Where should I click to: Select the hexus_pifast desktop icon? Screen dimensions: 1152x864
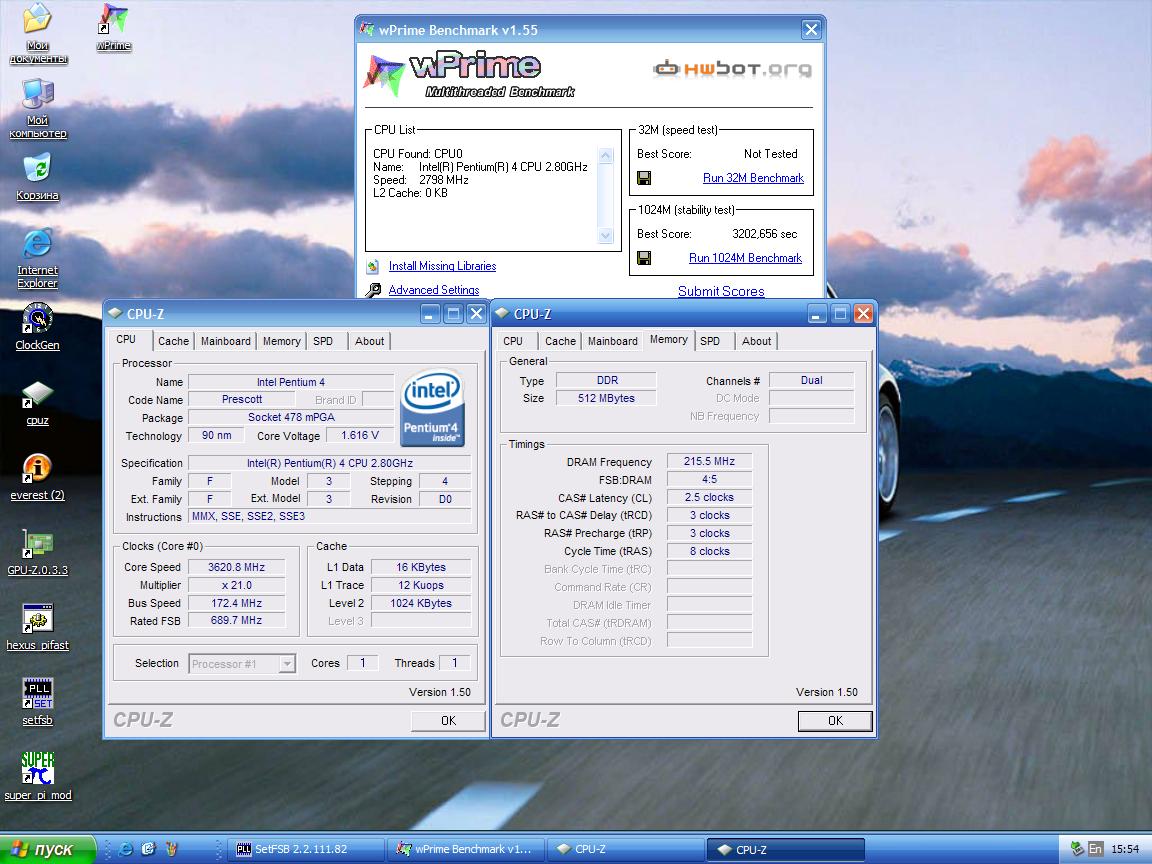(x=37, y=627)
